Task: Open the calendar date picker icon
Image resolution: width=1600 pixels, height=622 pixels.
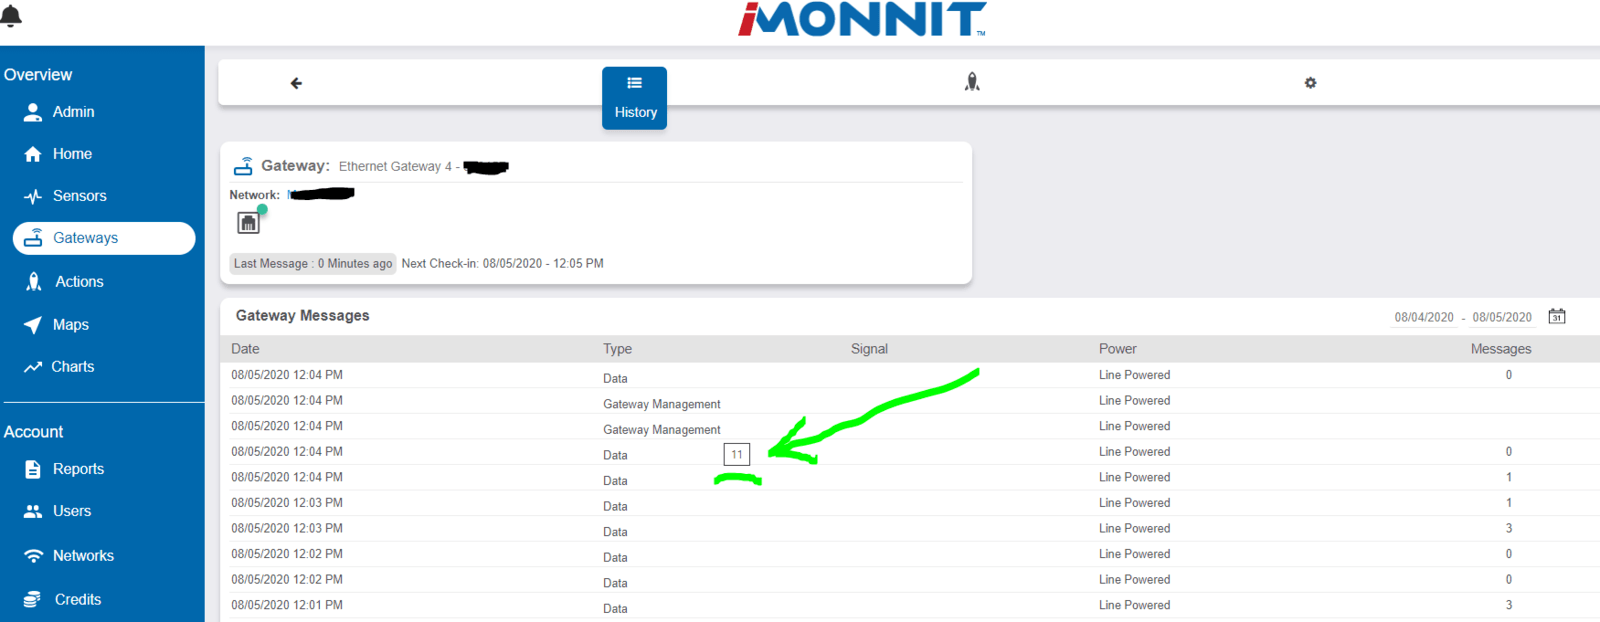Action: (1557, 316)
